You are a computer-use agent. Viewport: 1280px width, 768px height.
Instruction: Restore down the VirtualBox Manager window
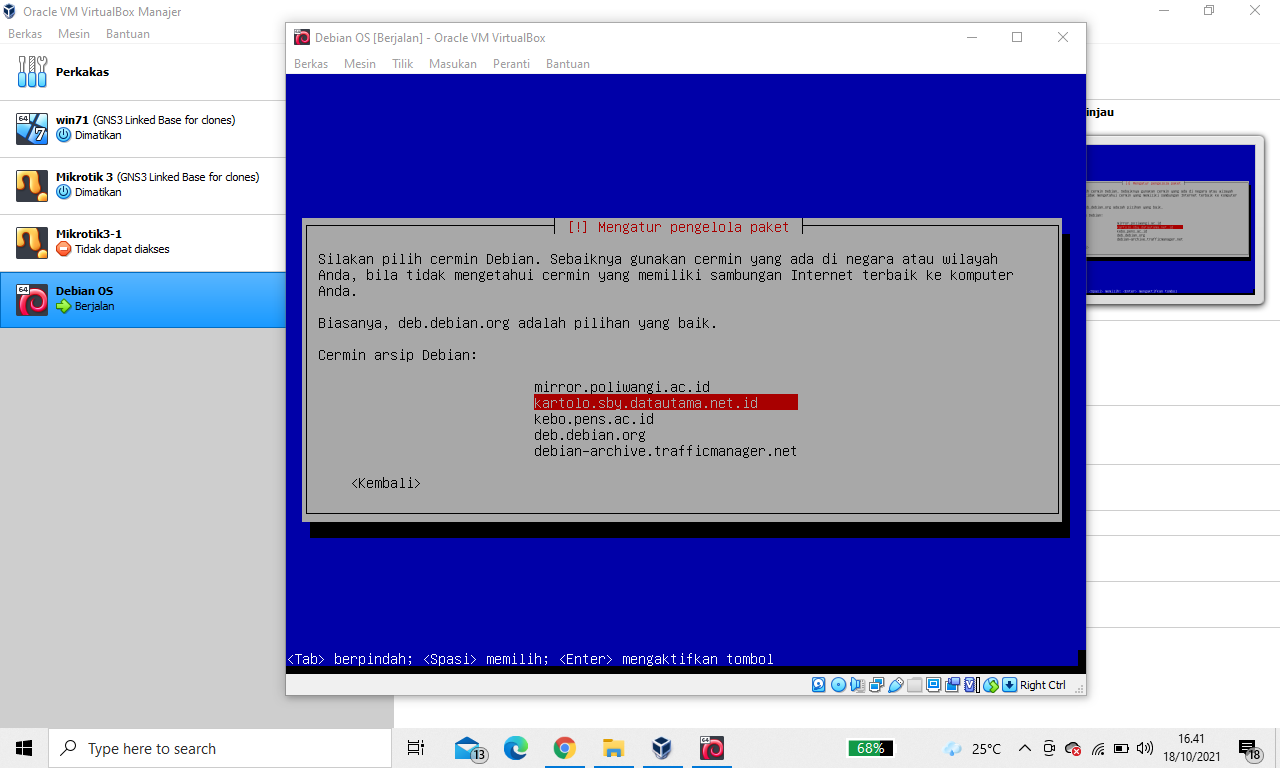[x=1209, y=11]
